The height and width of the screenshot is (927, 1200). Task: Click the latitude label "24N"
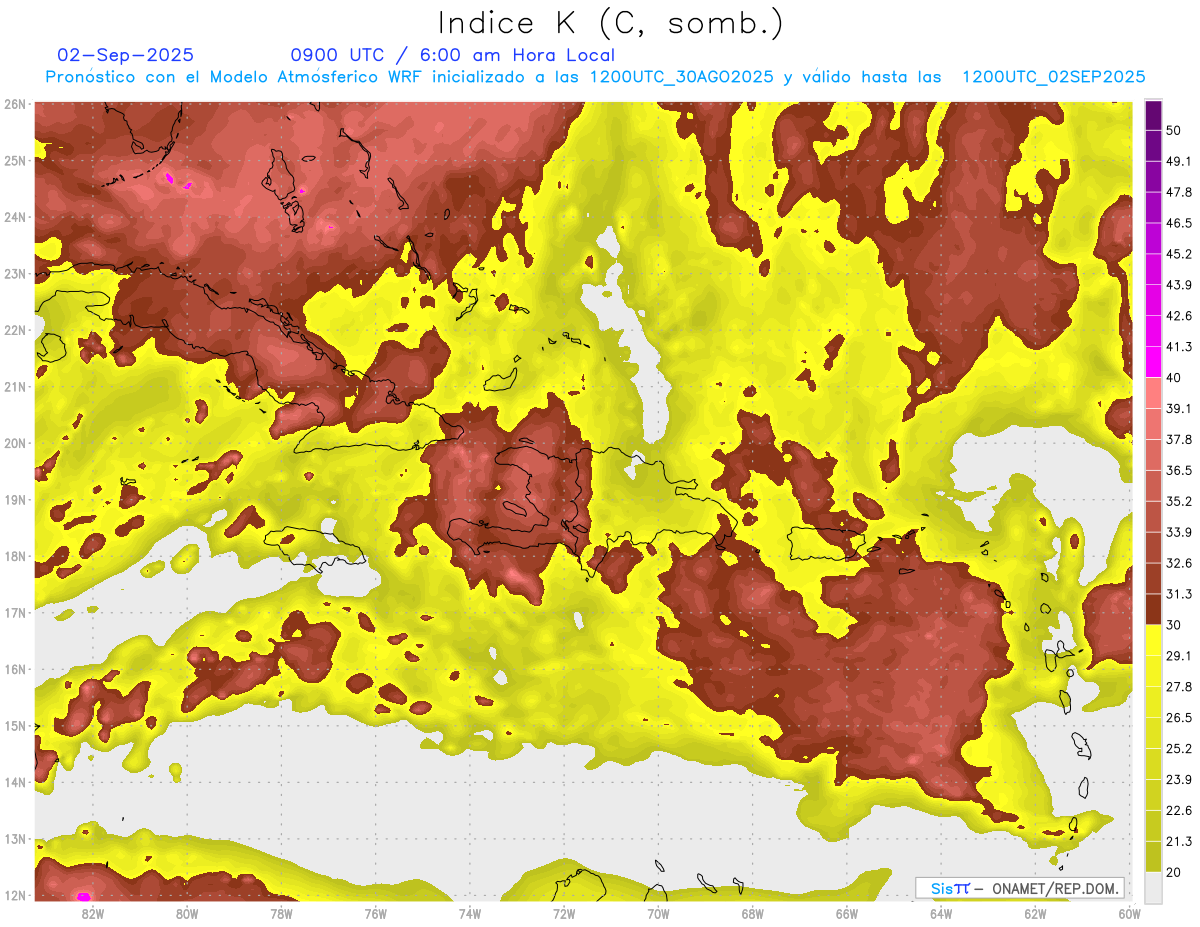coord(15,217)
